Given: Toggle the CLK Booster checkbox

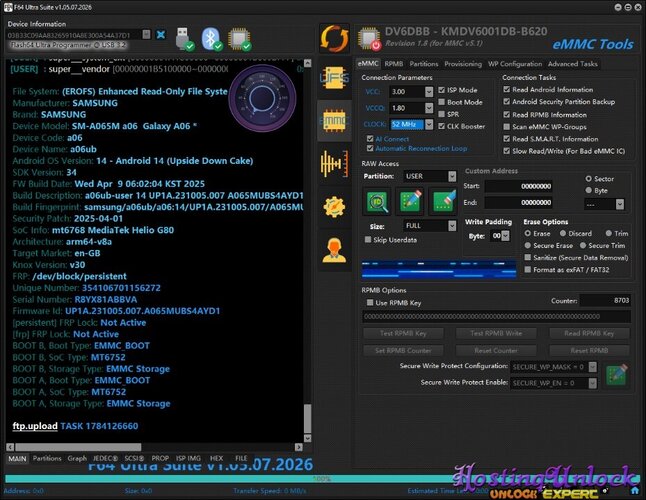Looking at the screenshot, I should point(442,126).
